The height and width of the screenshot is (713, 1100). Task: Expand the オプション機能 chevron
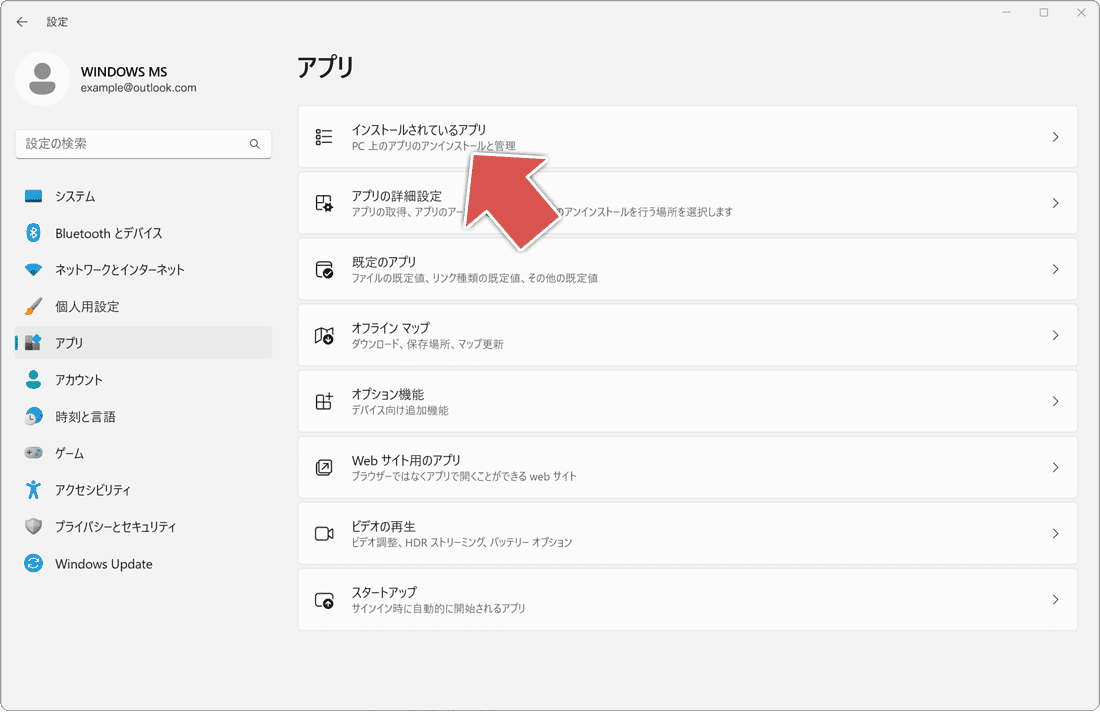tap(1055, 401)
